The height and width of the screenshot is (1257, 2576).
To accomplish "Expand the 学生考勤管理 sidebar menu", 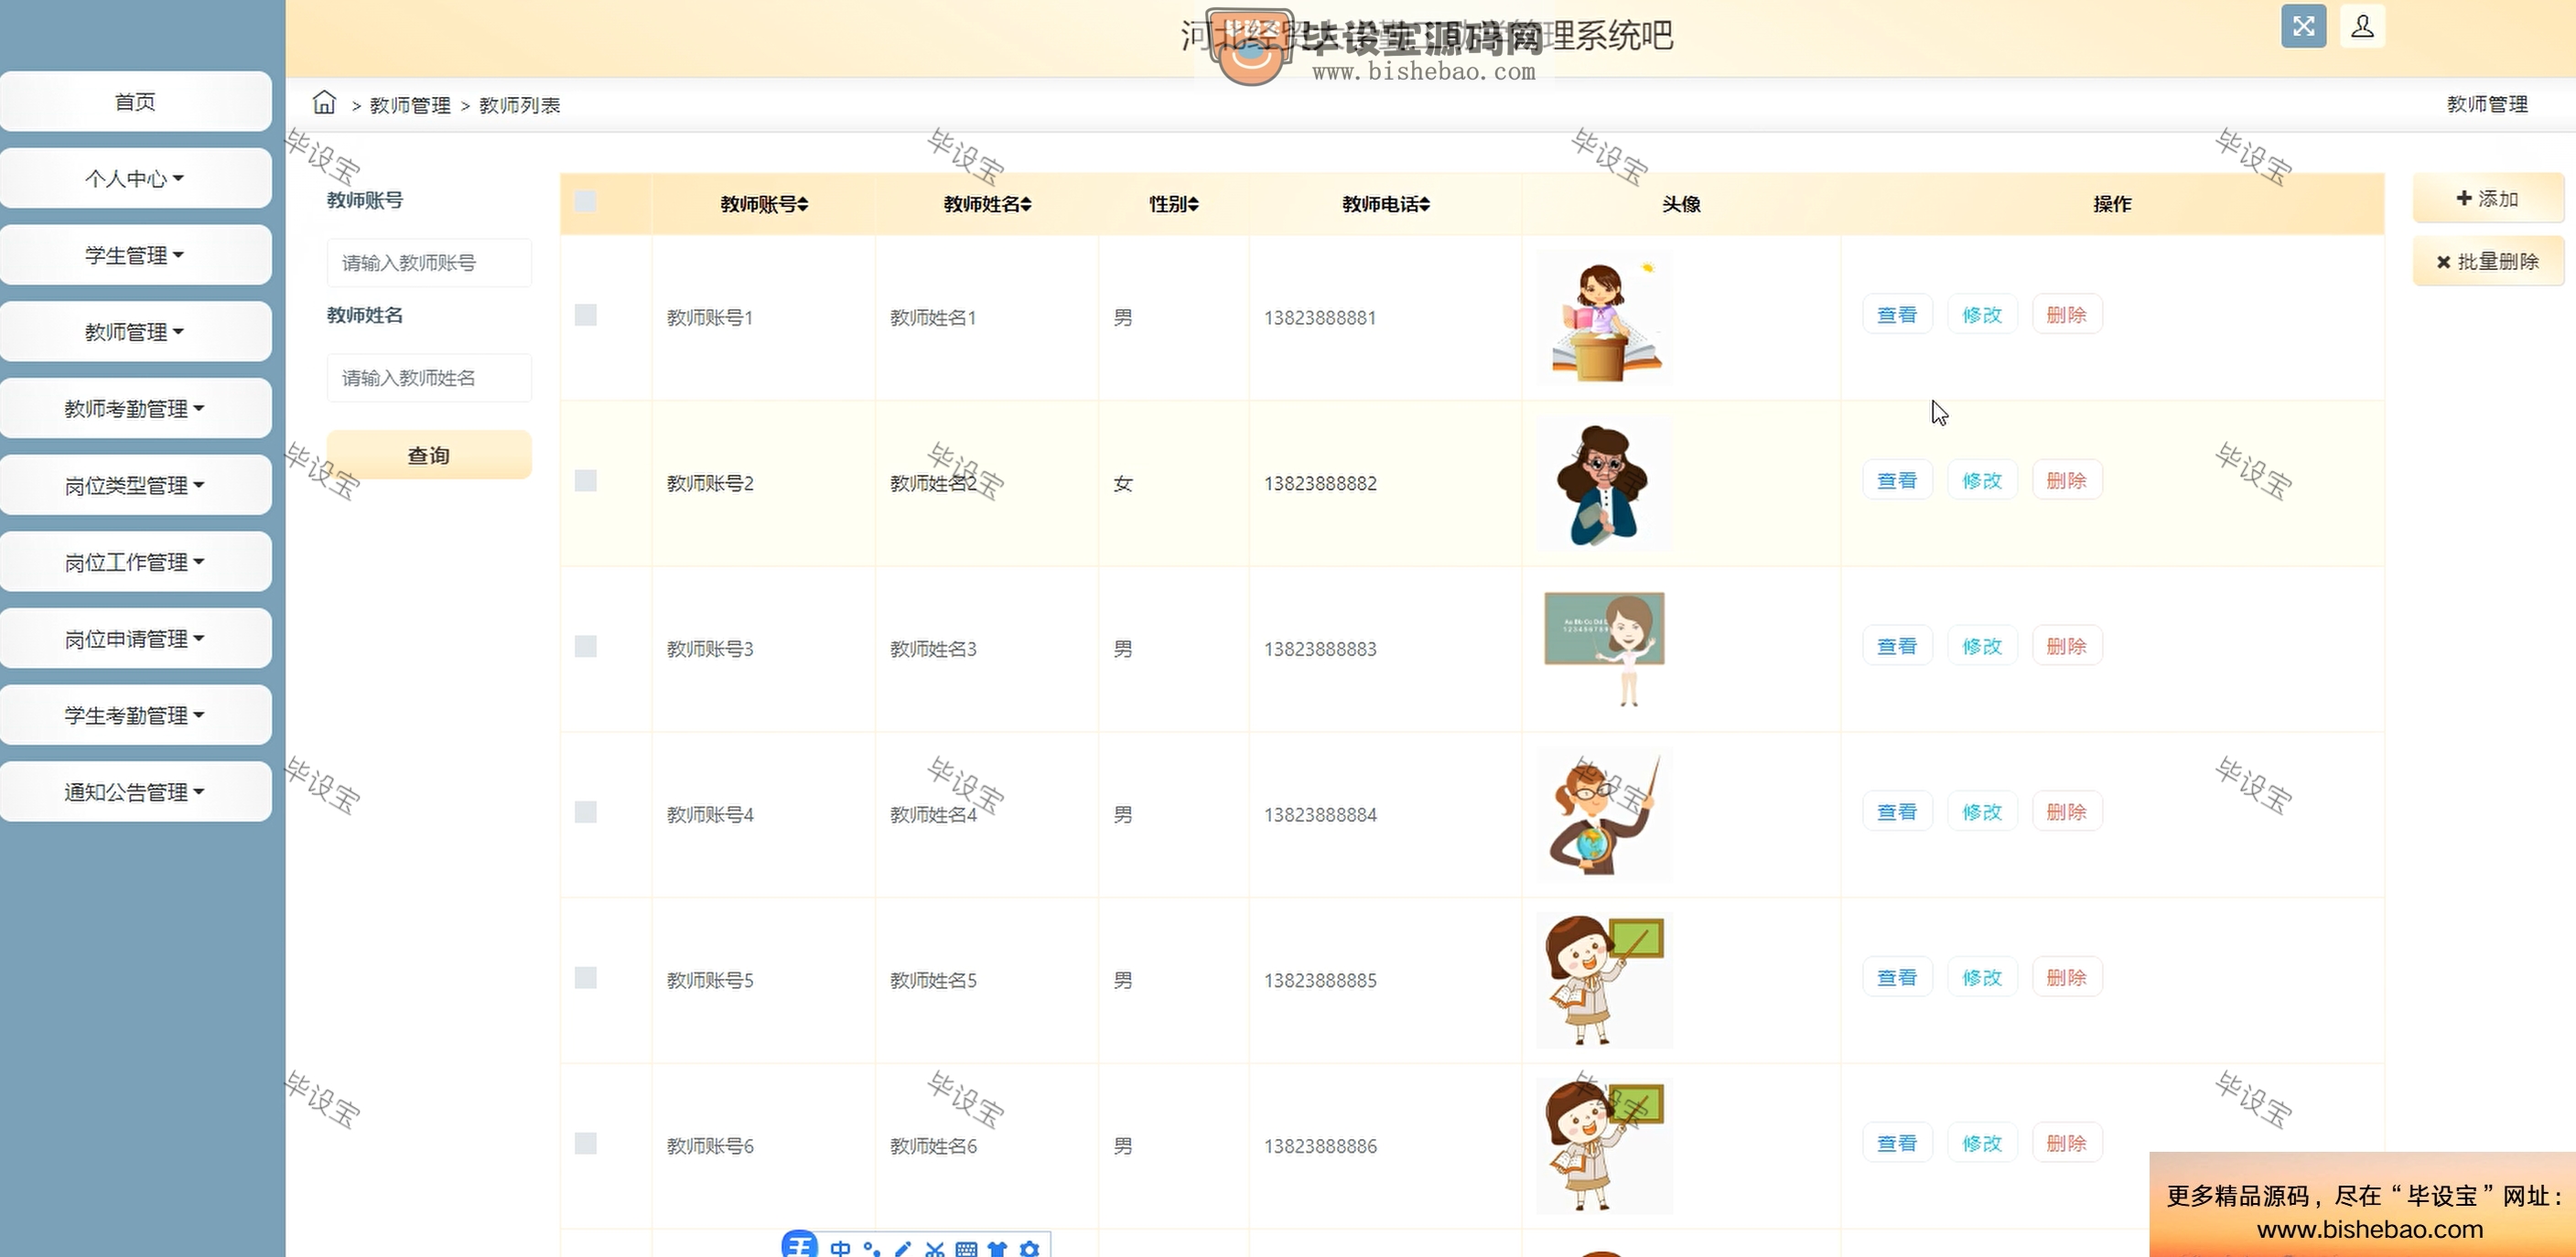I will (135, 715).
